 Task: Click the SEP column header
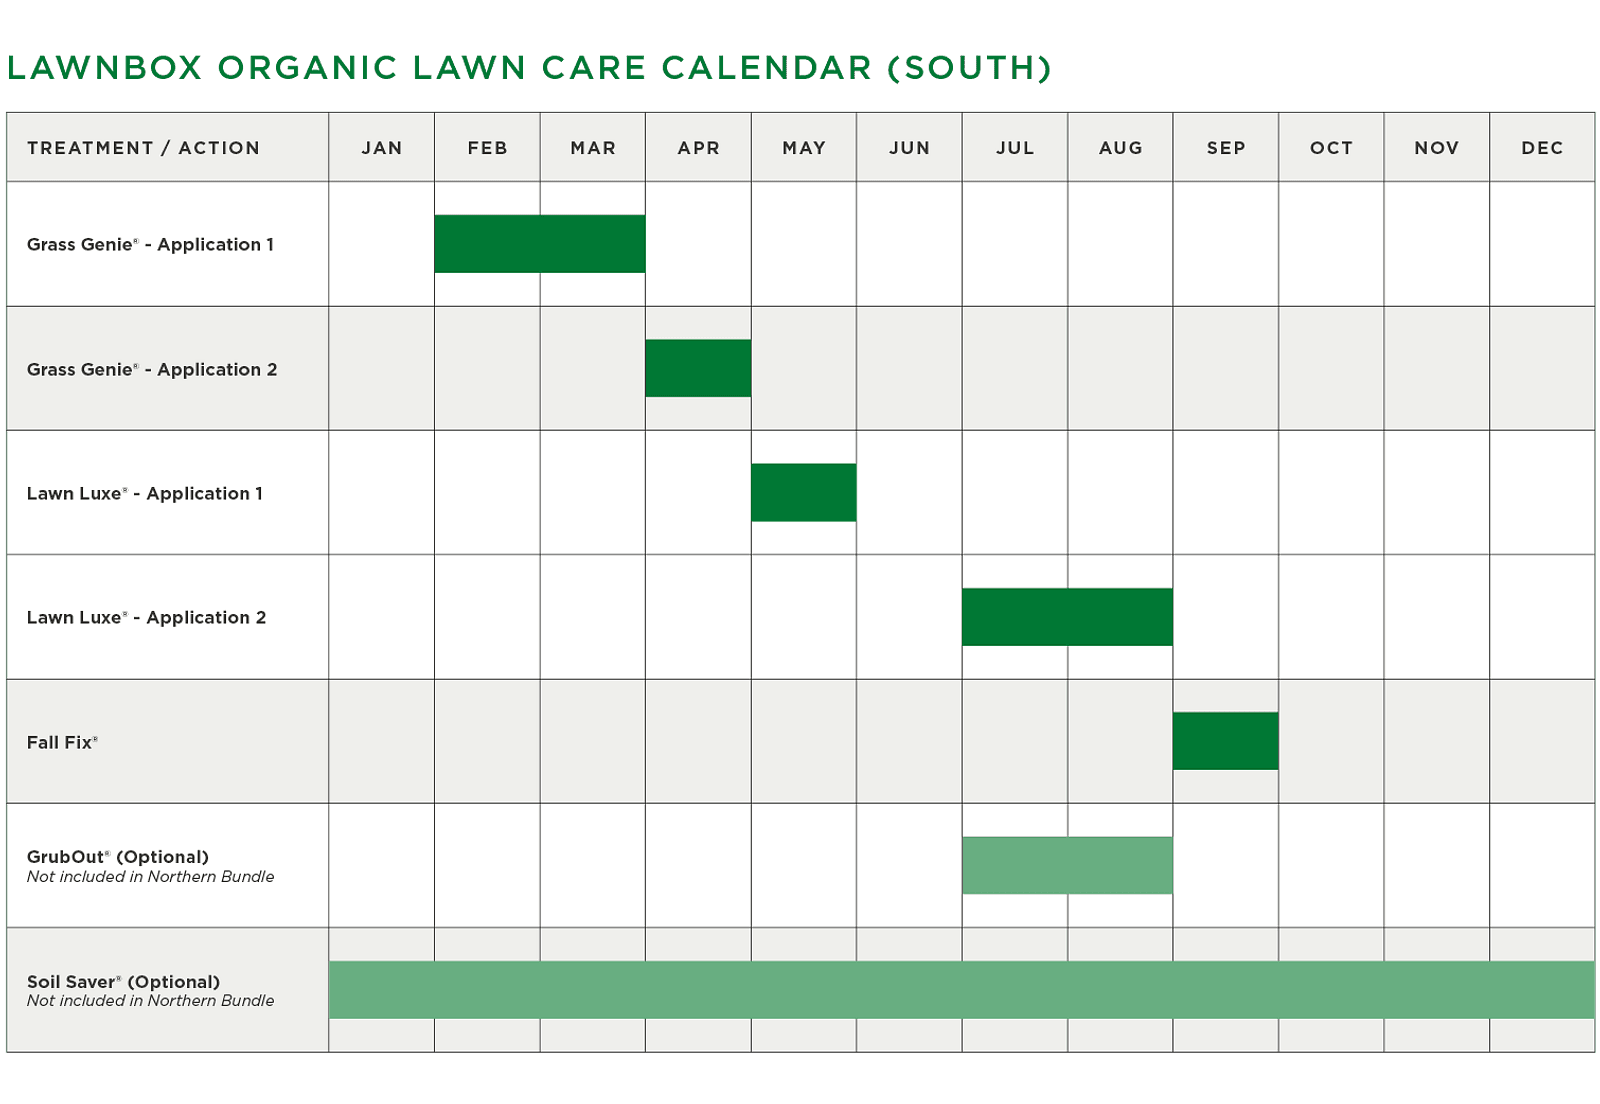1226,148
